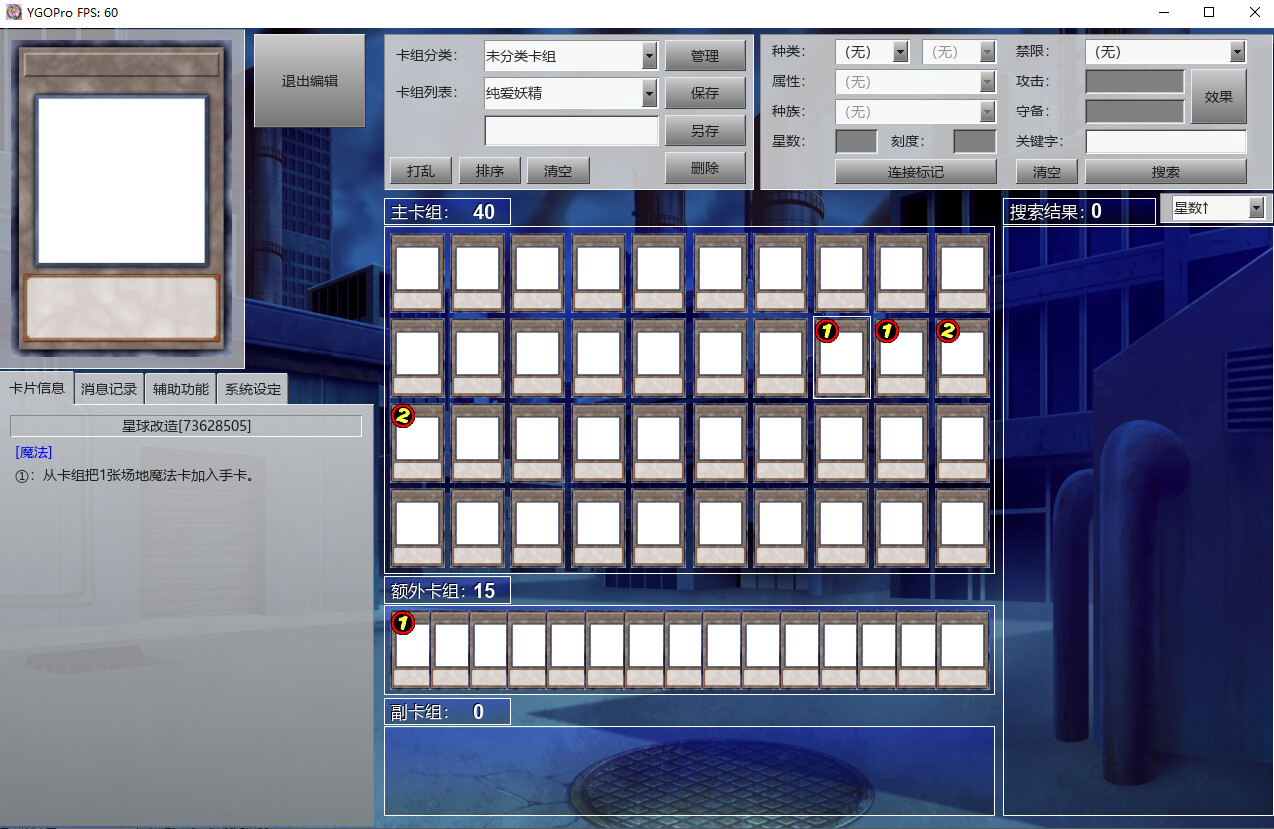This screenshot has width=1274, height=829.
Task: Sort the deck with 排序
Action: (x=489, y=171)
